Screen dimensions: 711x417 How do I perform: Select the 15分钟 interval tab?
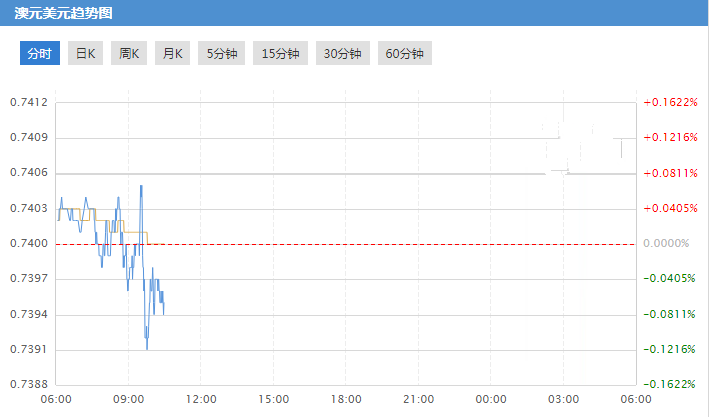[280, 54]
